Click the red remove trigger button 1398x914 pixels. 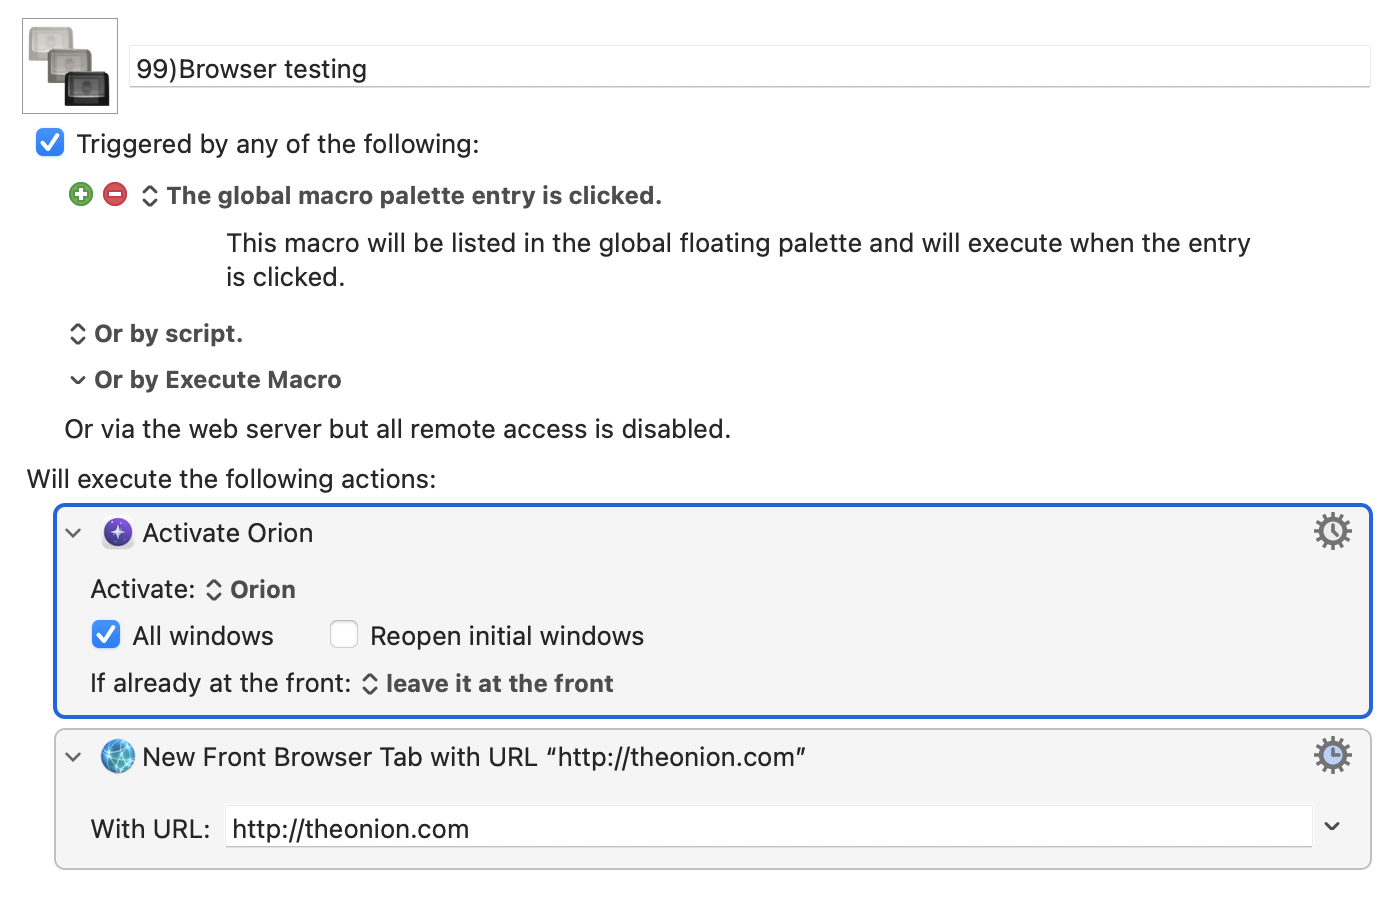coord(115,194)
